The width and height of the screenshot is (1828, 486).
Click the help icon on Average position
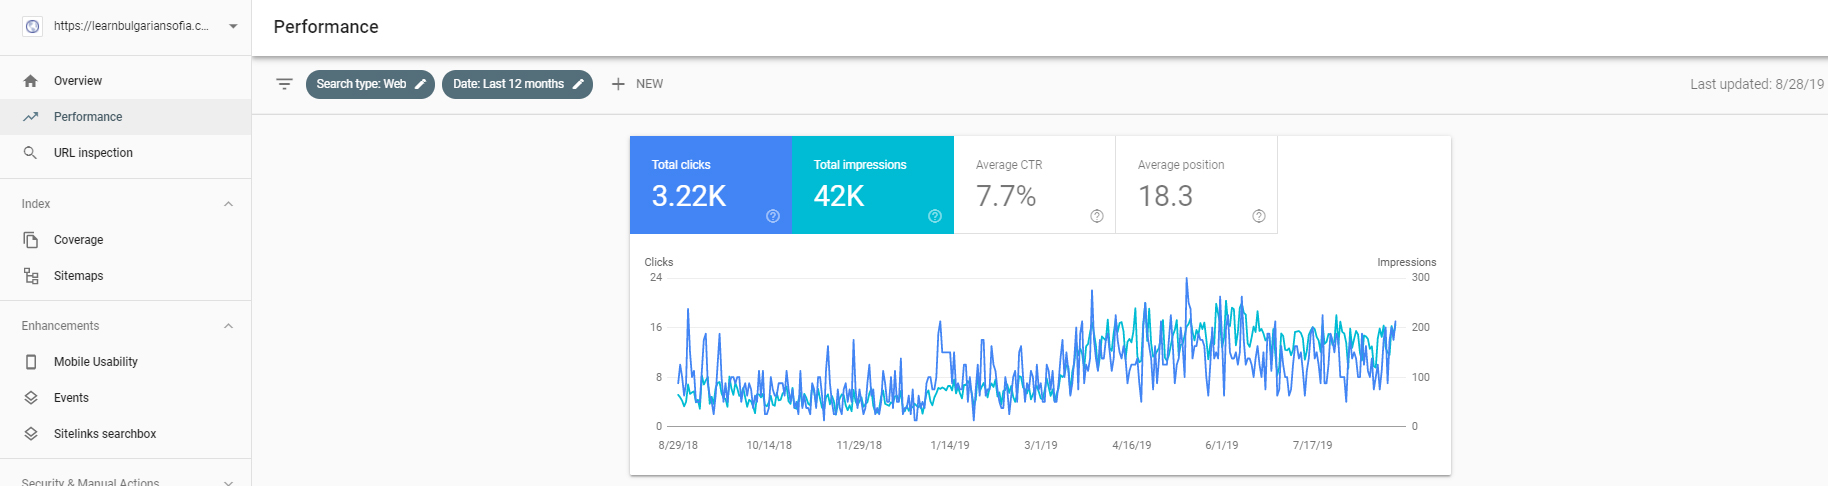click(x=1259, y=216)
